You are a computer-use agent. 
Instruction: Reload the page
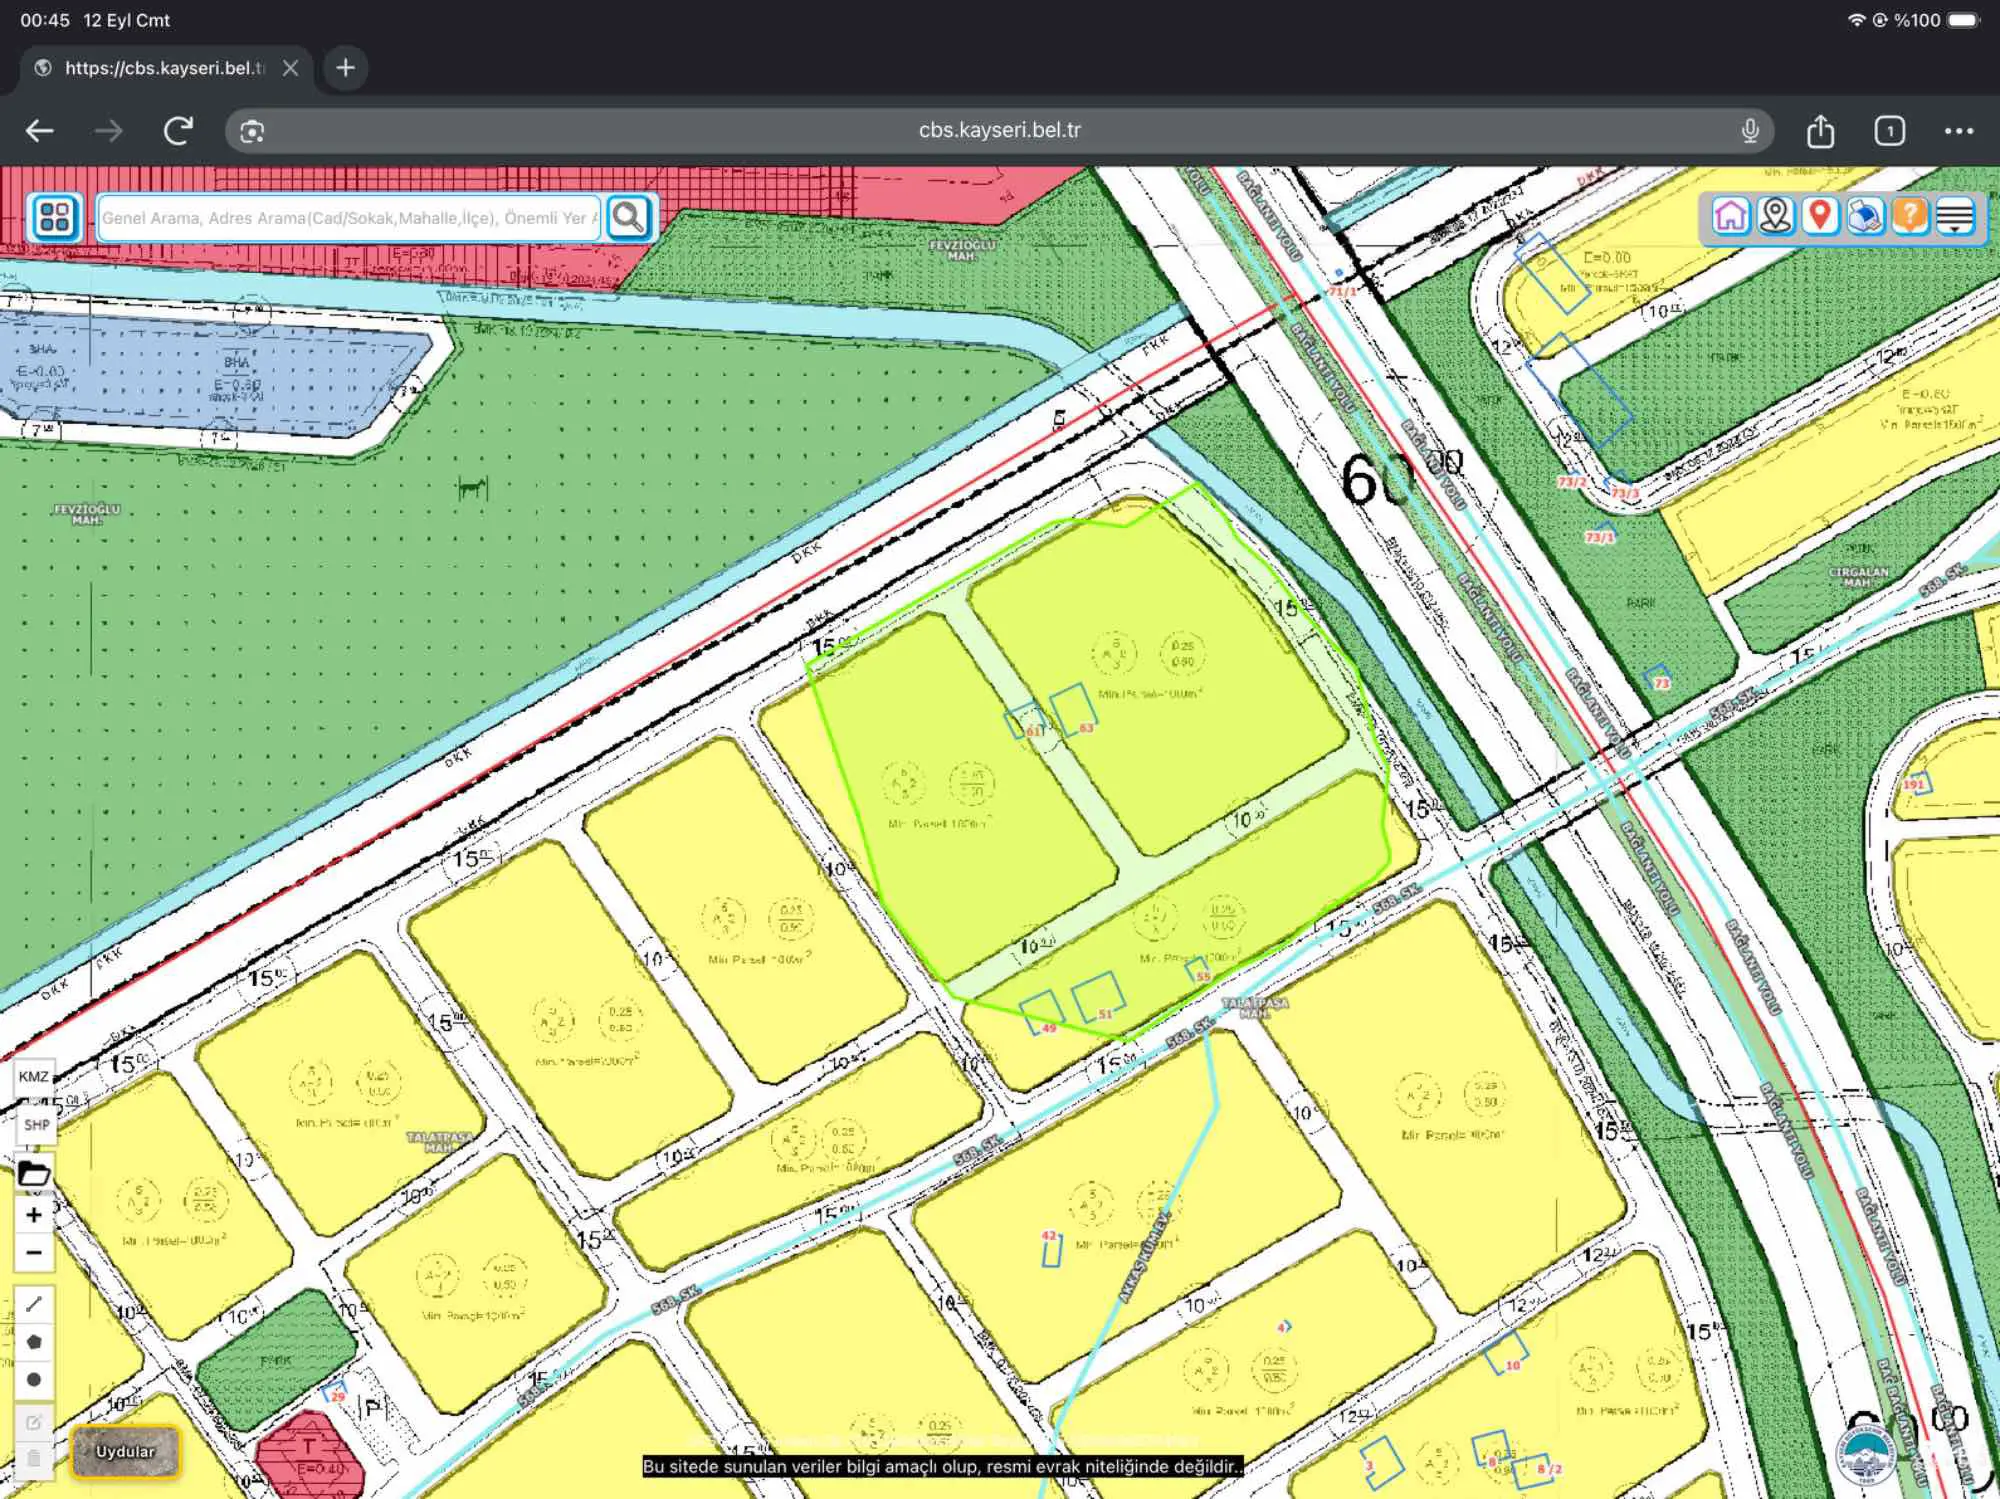pos(178,131)
